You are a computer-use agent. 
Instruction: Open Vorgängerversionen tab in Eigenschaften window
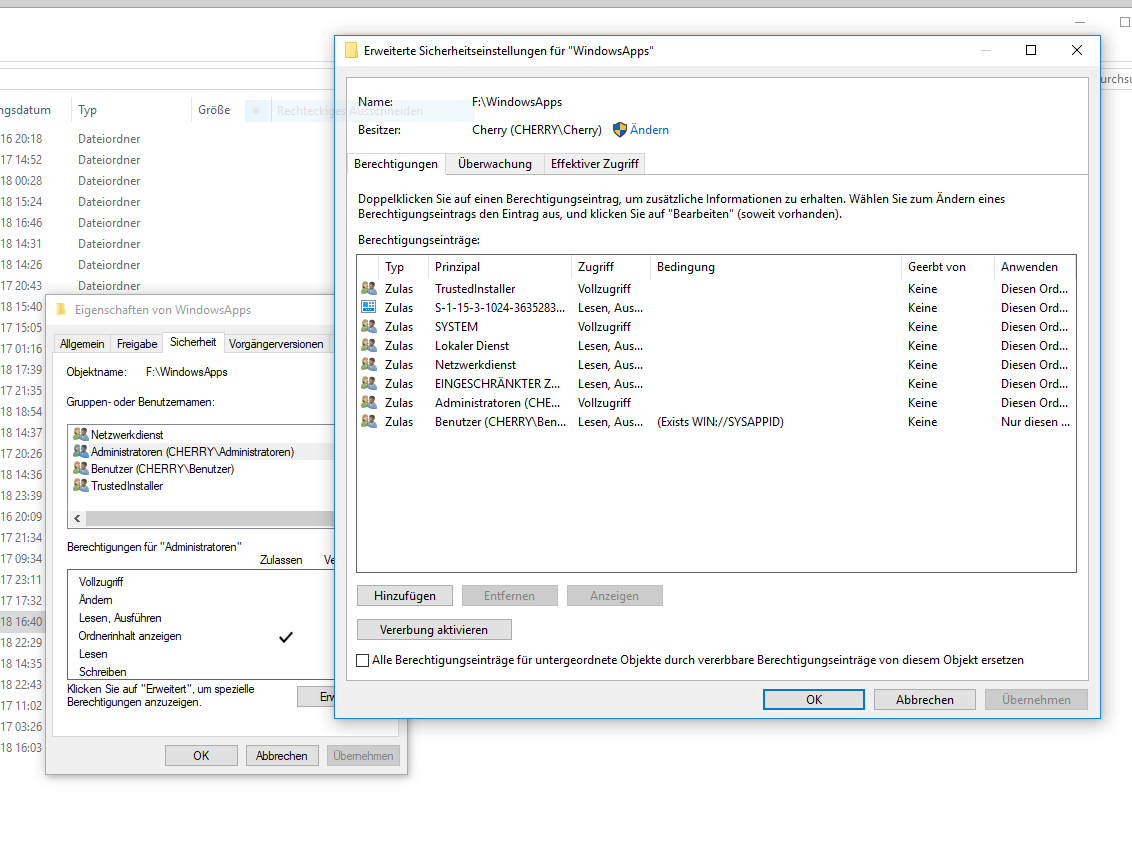pyautogui.click(x=276, y=344)
